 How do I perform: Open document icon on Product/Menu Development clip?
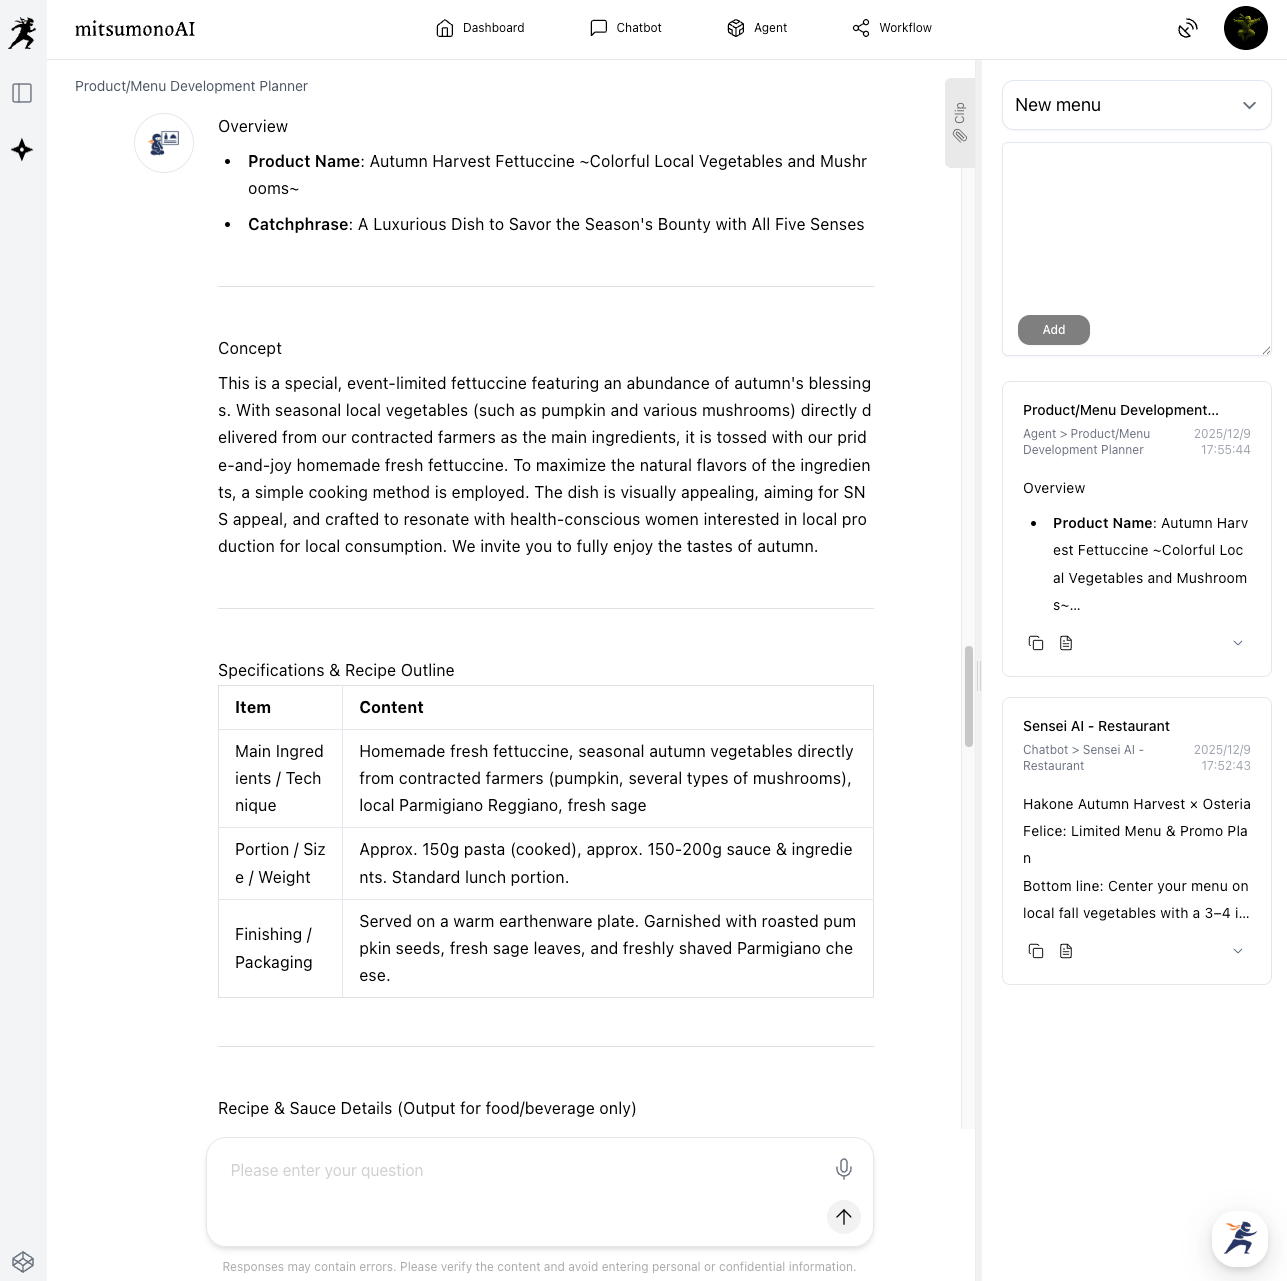[x=1066, y=643]
